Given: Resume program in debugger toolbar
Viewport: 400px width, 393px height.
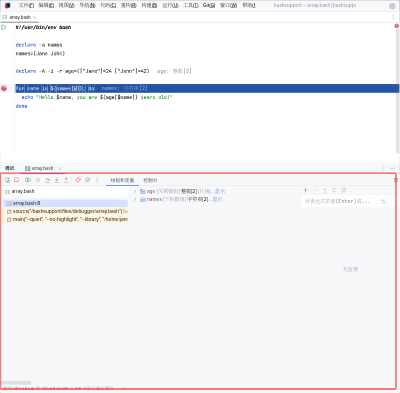Looking at the screenshot, I should [28, 180].
